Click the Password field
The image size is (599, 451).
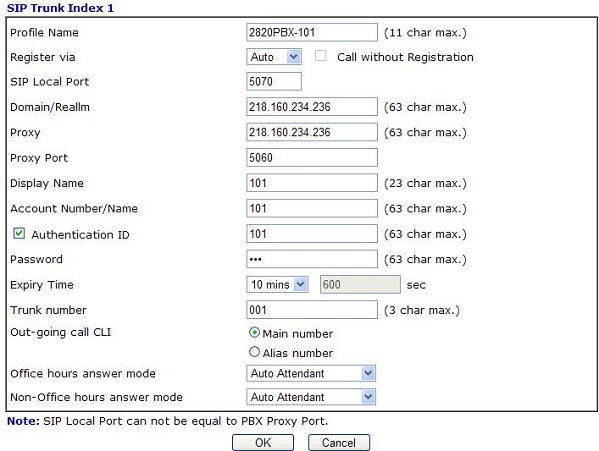[x=312, y=259]
